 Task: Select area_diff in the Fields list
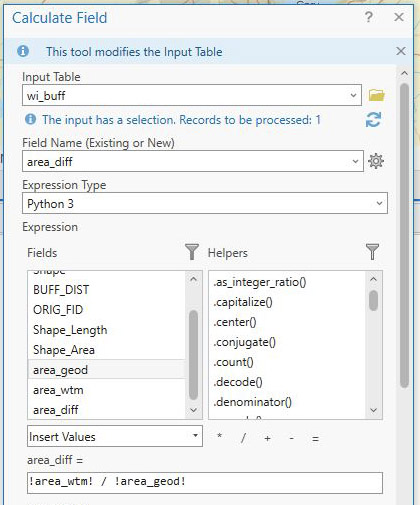106,409
